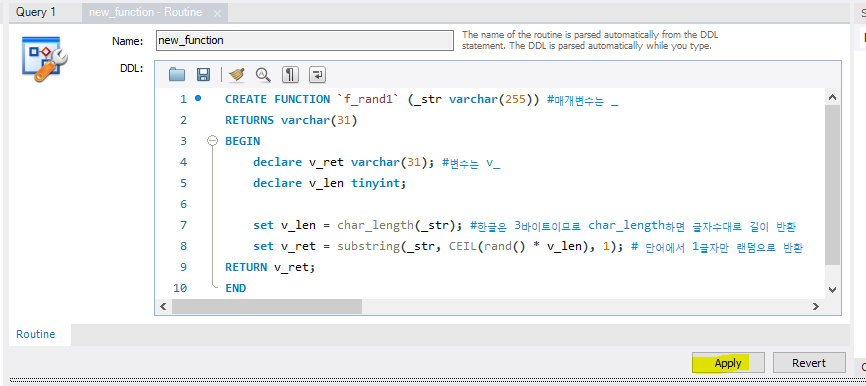
Task: Collapse the BEGIN block fold marker
Action: pyautogui.click(x=212, y=141)
